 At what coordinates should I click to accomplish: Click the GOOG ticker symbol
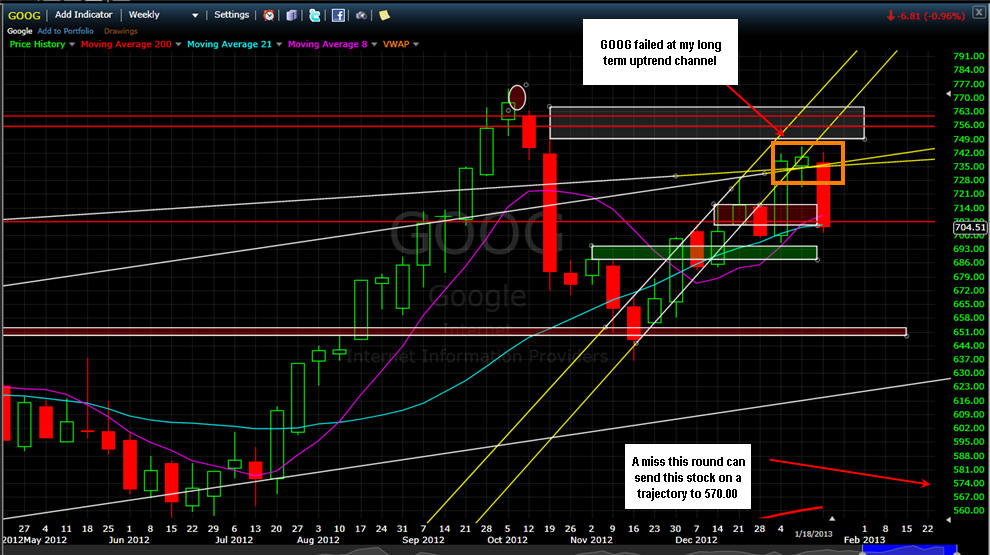(x=24, y=15)
